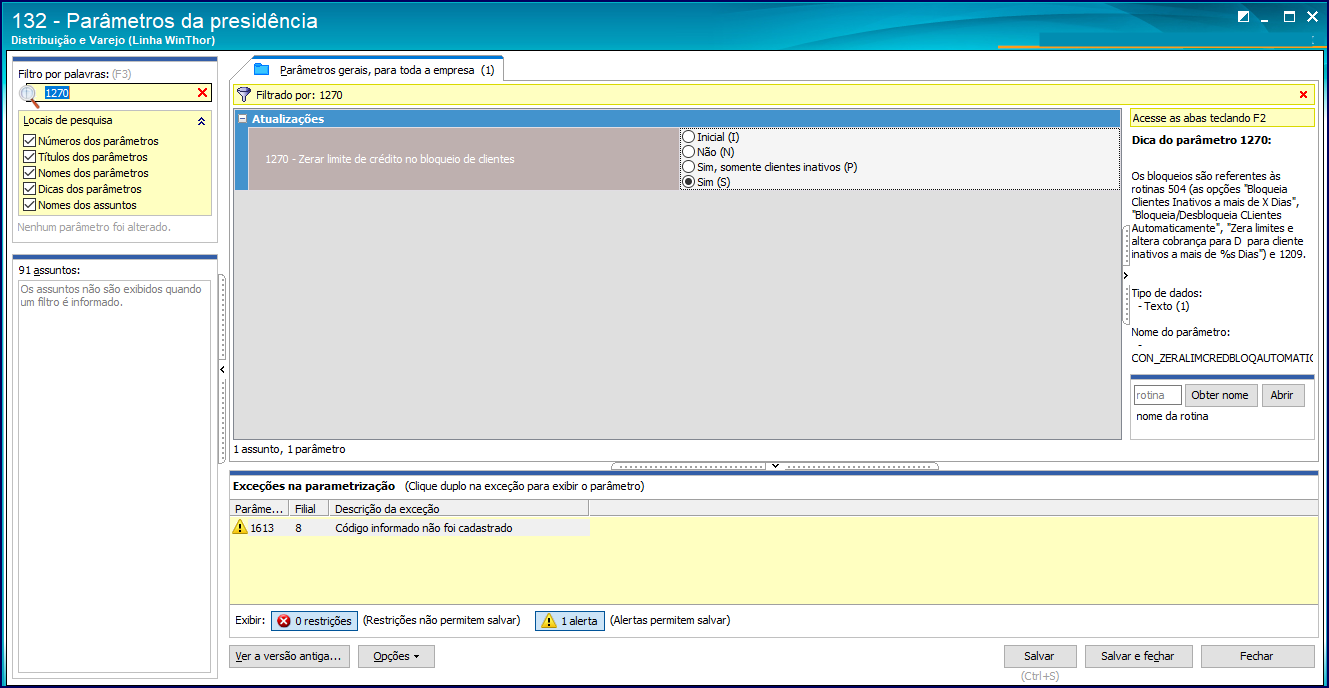Collapse the right tip panel with the arrow handle

click(x=1125, y=275)
